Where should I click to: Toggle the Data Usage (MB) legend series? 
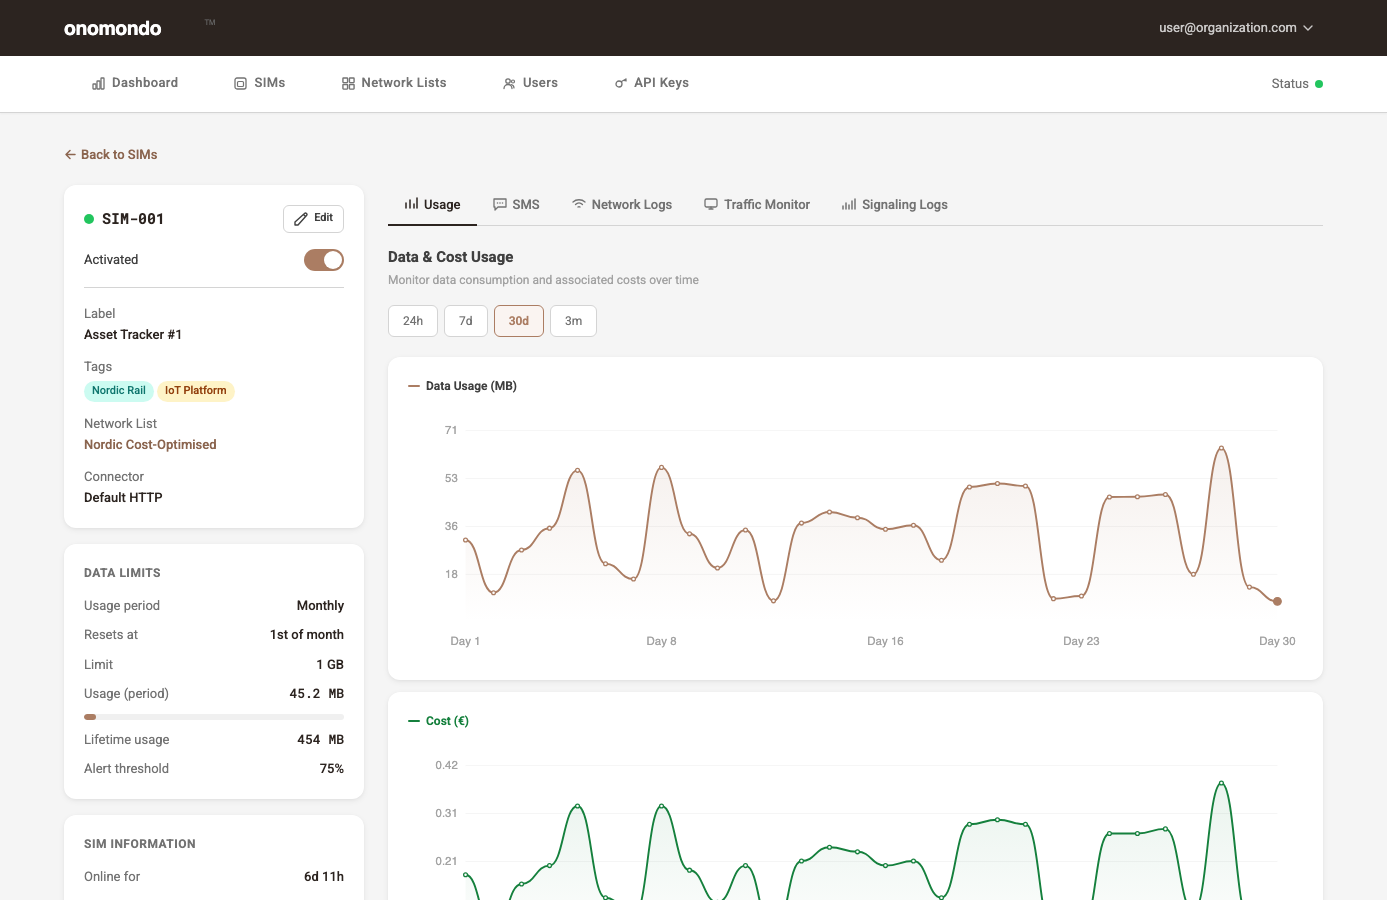pos(462,386)
